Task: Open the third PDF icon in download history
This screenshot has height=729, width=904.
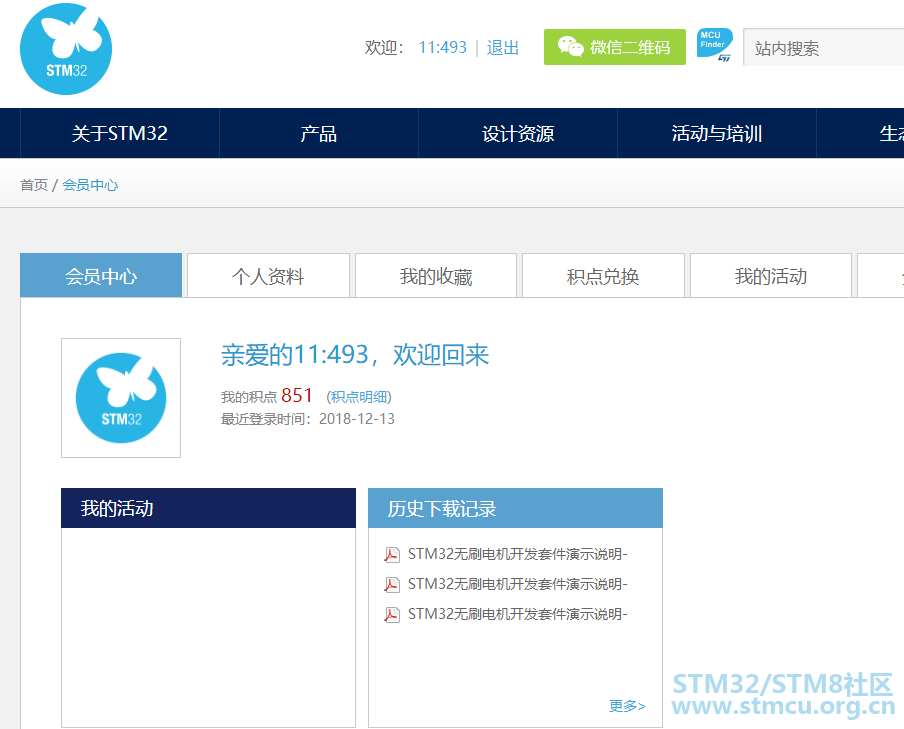Action: 392,615
